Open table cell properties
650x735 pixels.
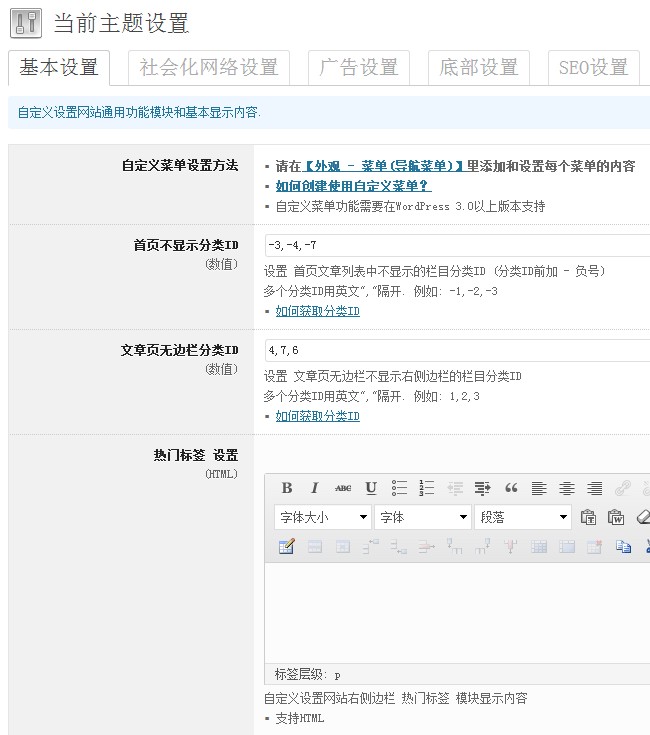click(x=343, y=547)
